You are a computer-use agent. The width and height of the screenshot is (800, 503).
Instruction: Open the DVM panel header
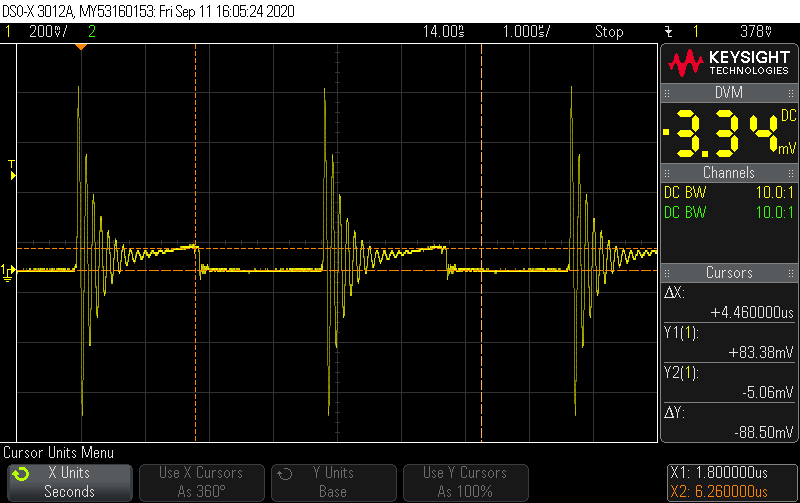pyautogui.click(x=729, y=93)
